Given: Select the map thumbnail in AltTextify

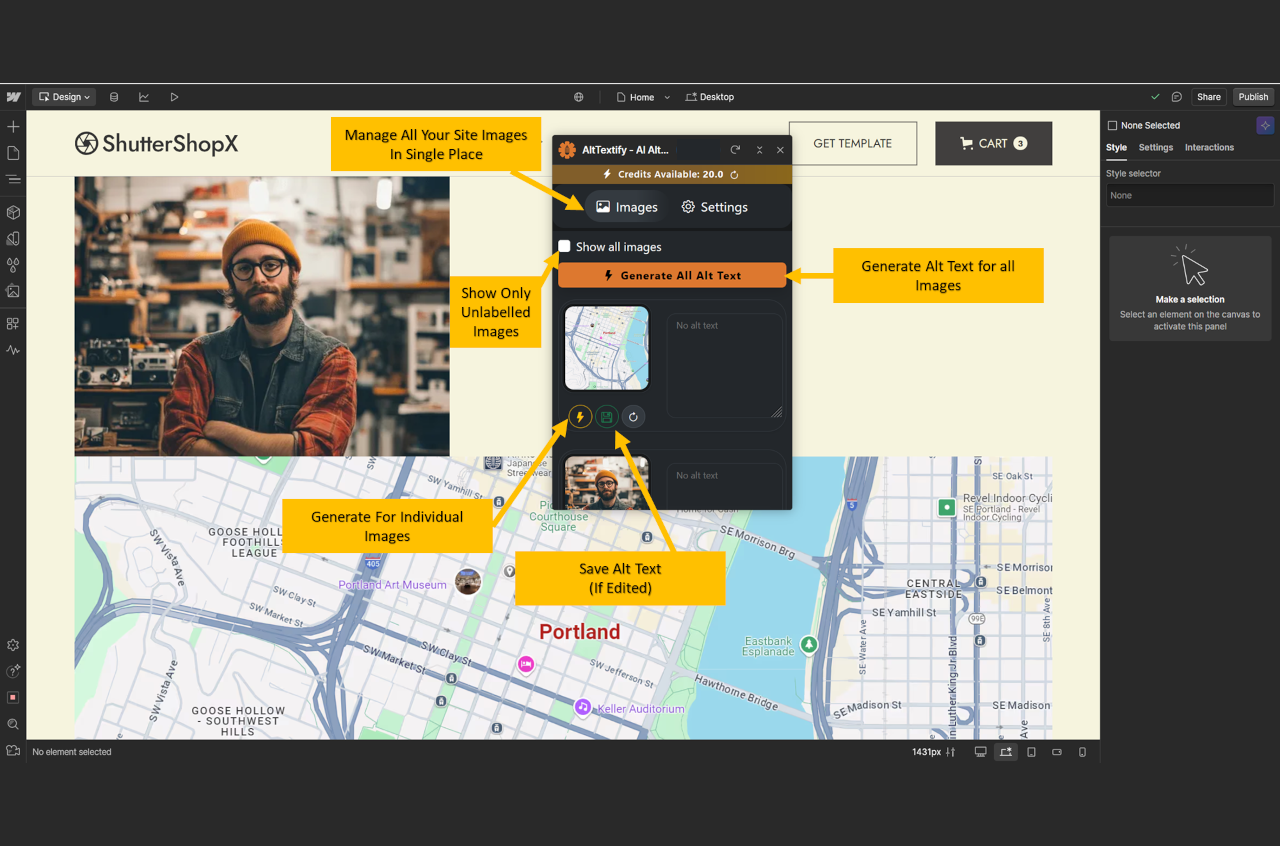Looking at the screenshot, I should (607, 348).
